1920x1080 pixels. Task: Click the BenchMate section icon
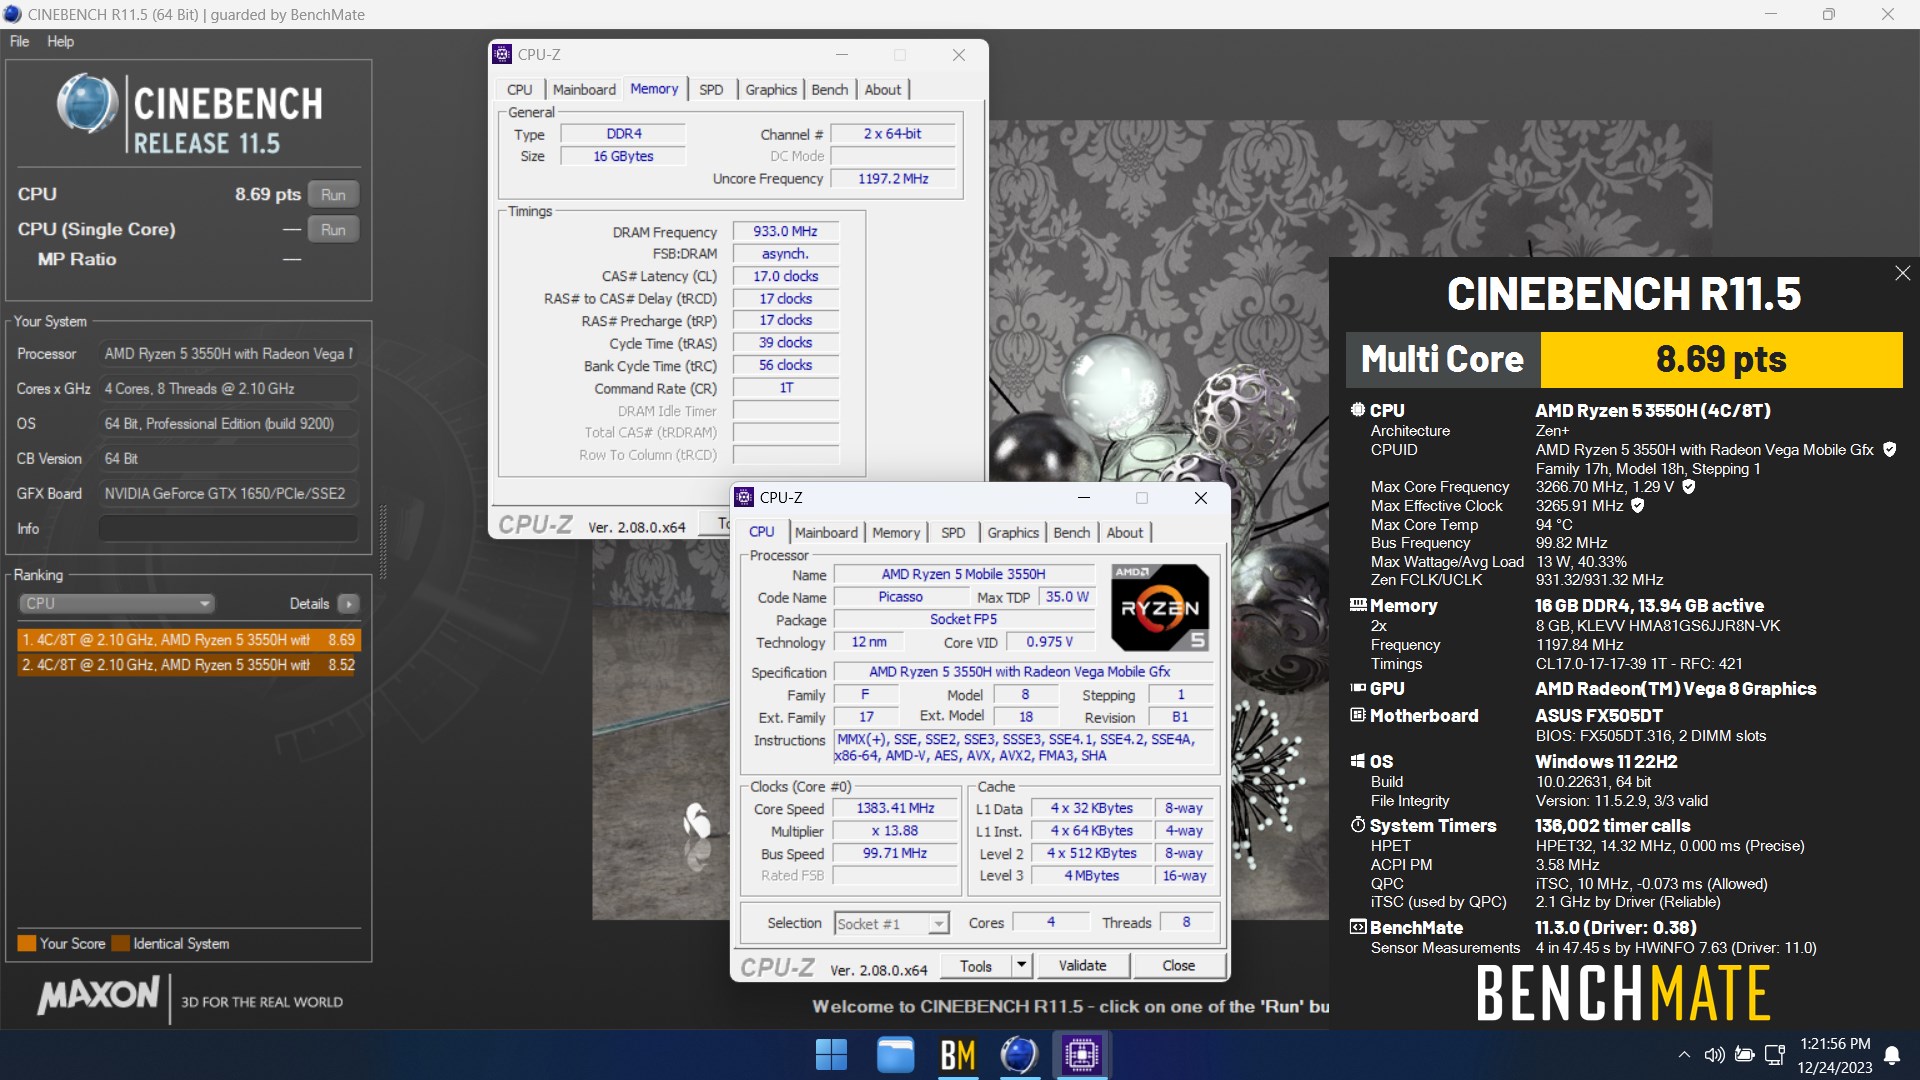(x=1358, y=928)
